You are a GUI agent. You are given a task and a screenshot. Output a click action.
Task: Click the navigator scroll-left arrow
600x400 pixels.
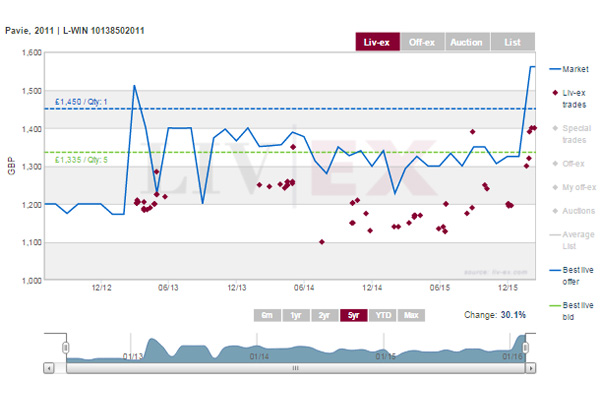tap(49, 368)
